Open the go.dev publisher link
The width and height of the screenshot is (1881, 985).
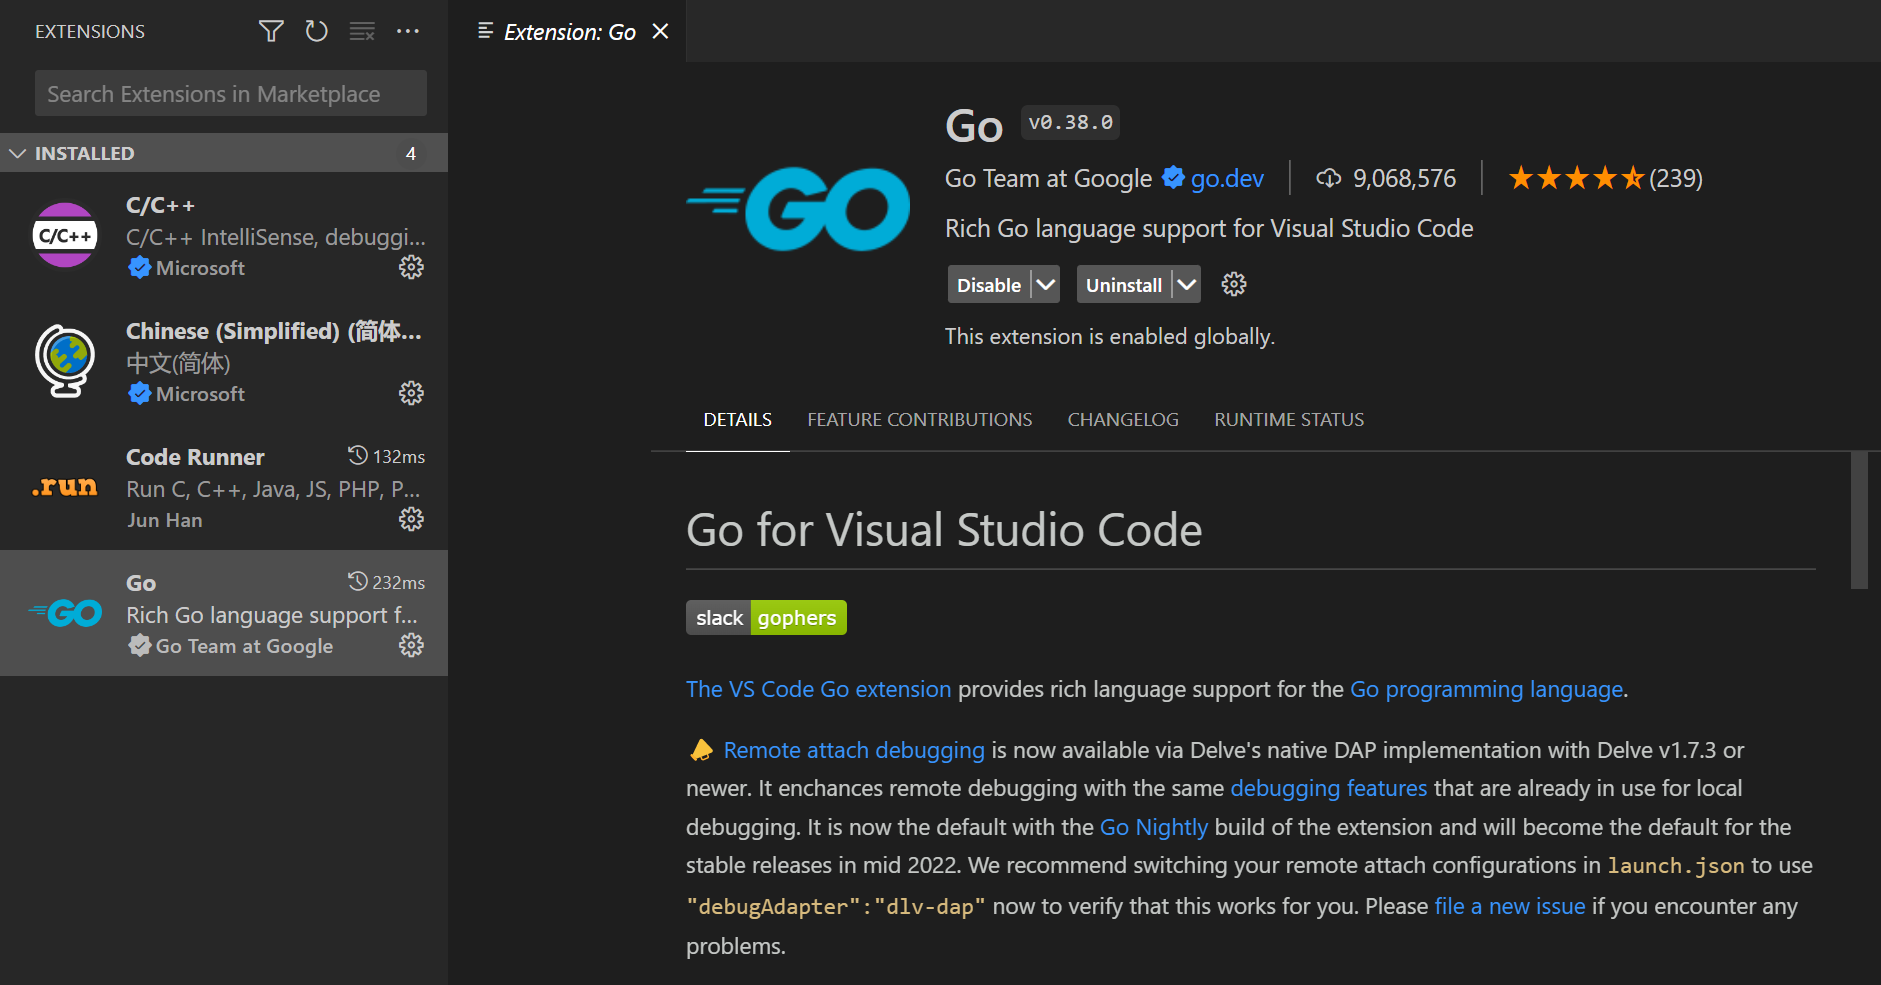coord(1227,178)
